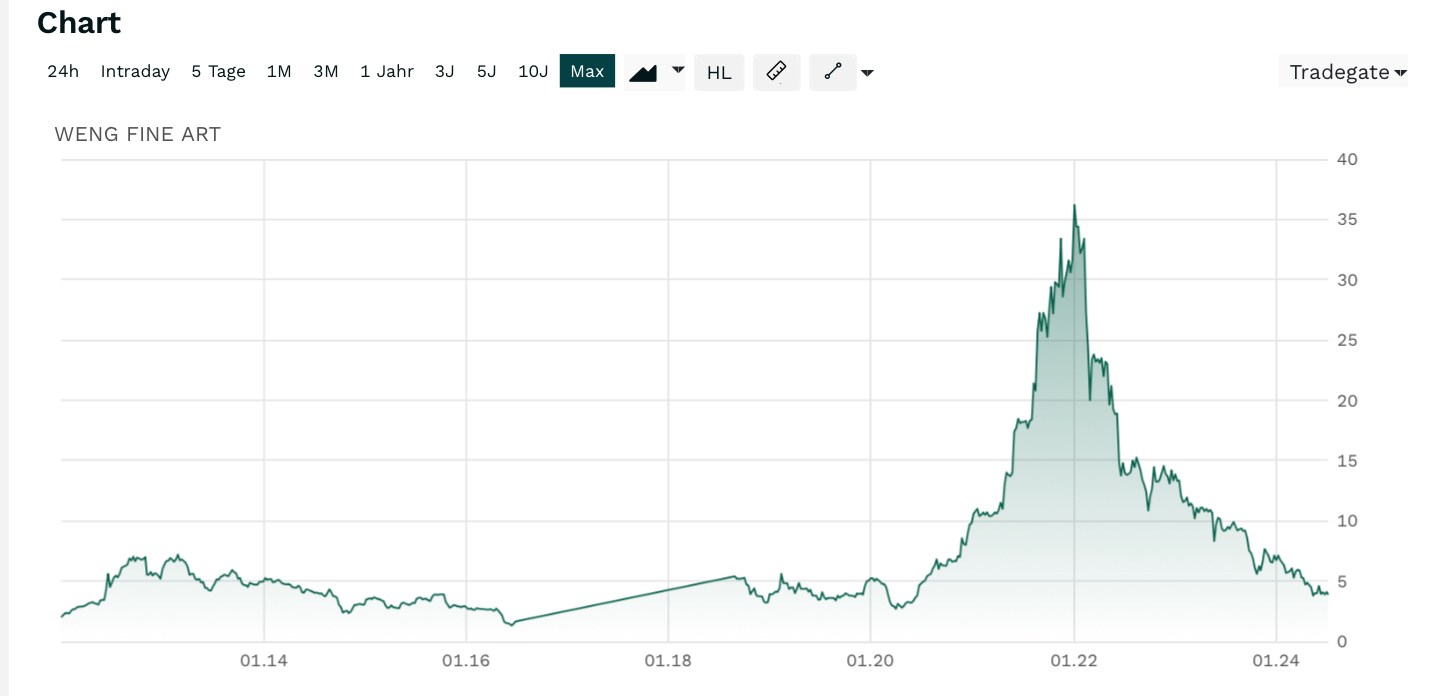Click the 25 value on price axis
Screen dimensions: 1434x696
tap(1347, 340)
